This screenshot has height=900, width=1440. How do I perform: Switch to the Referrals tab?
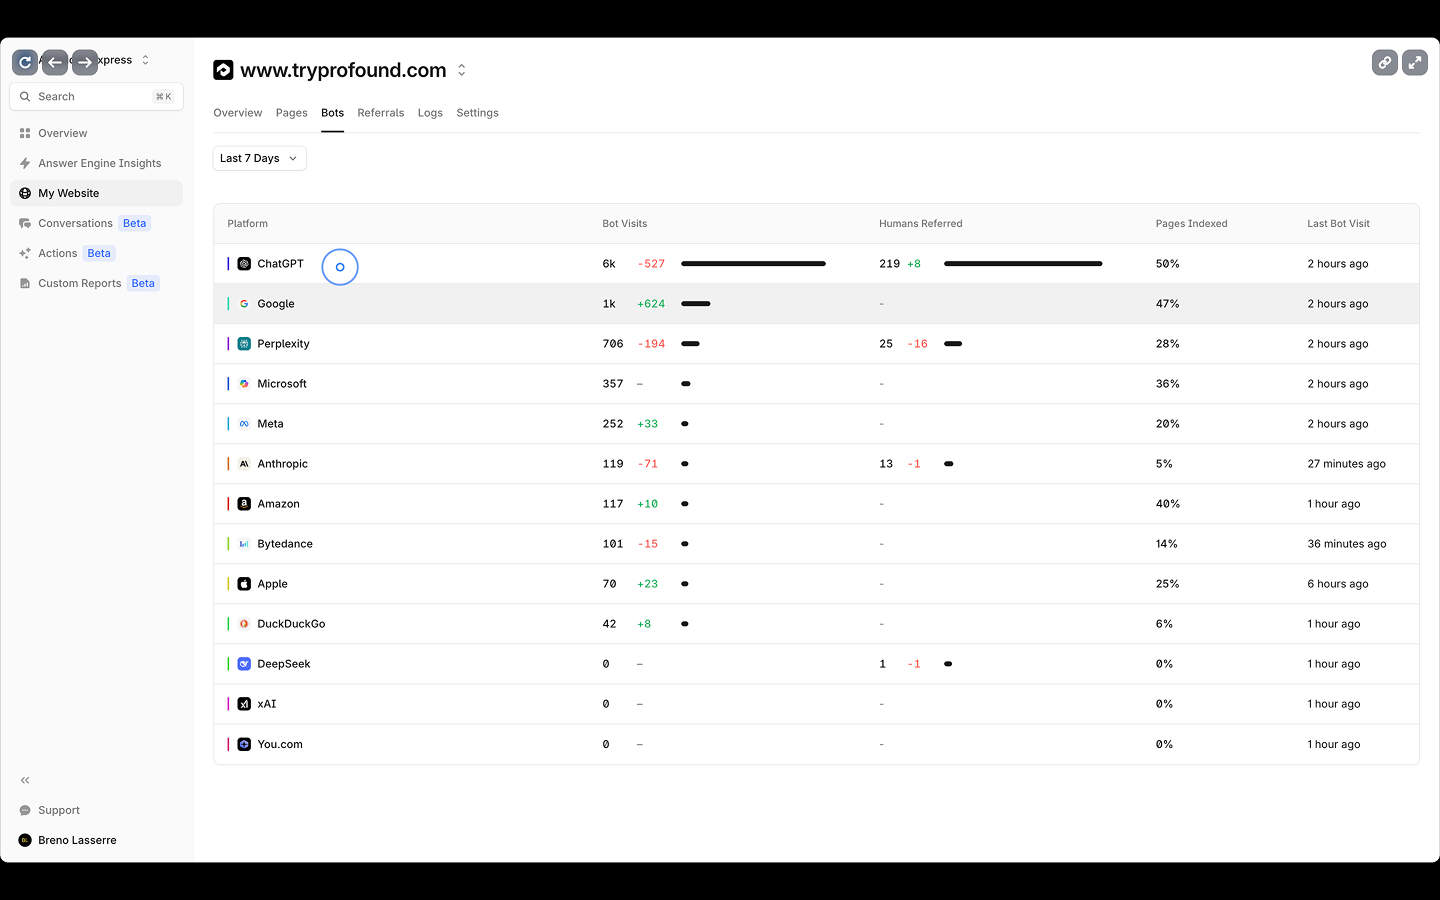point(380,113)
